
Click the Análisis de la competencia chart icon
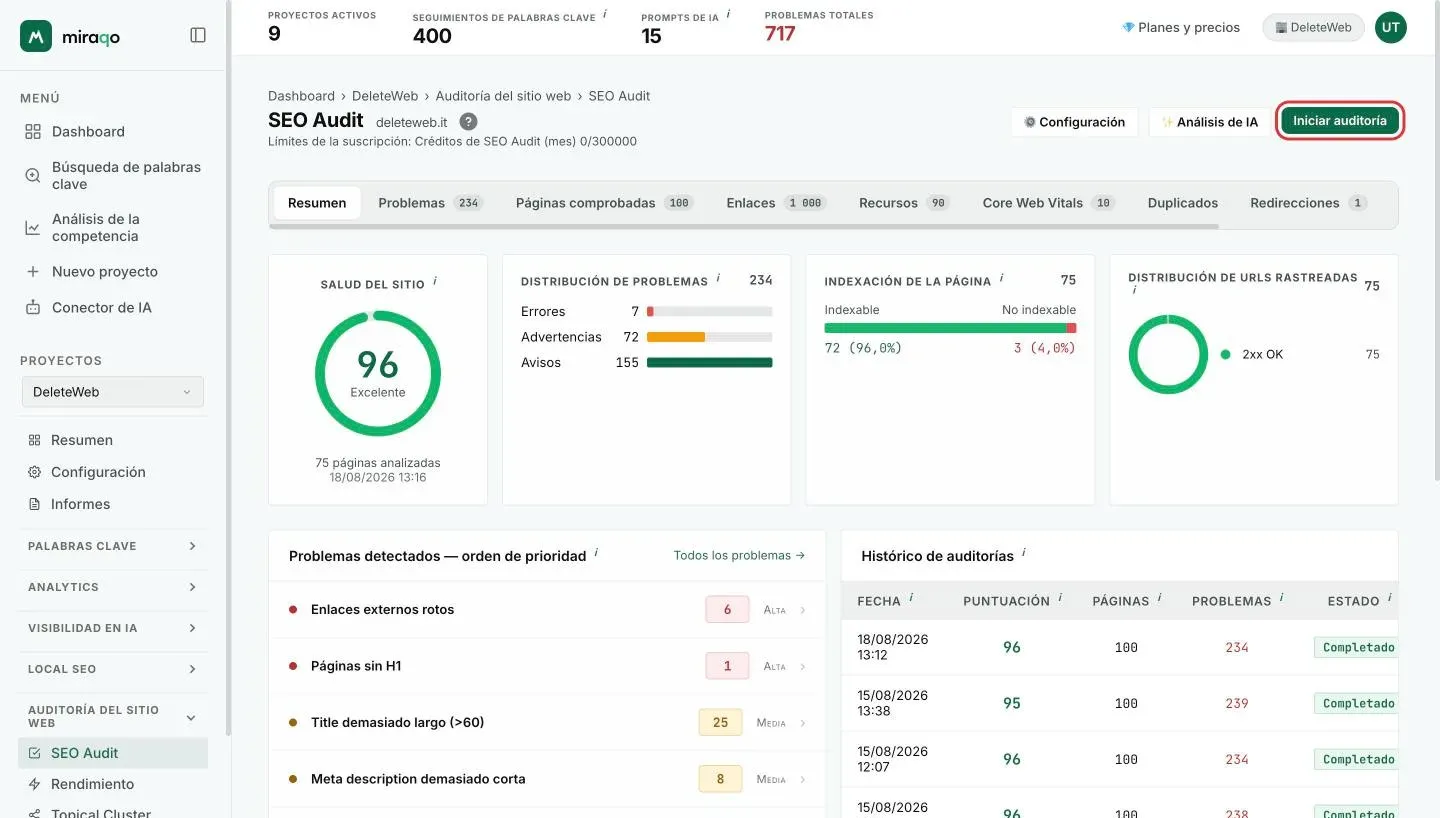pyautogui.click(x=33, y=228)
